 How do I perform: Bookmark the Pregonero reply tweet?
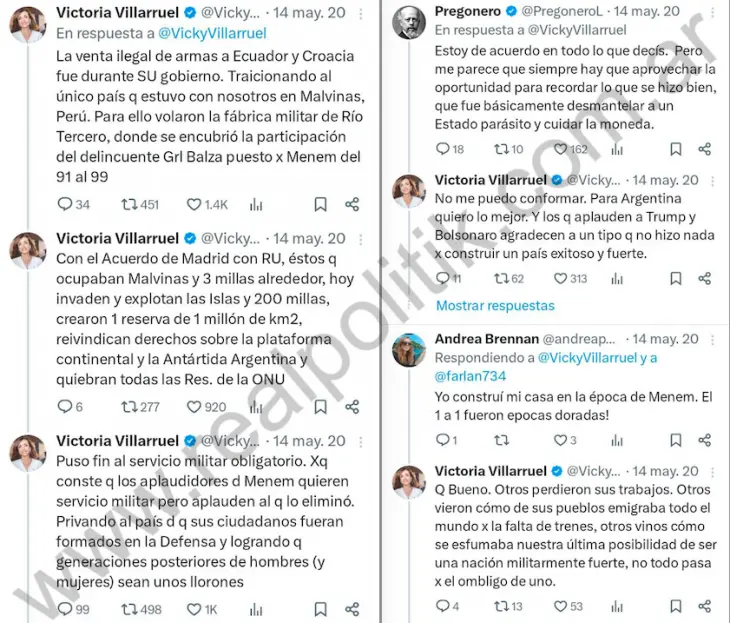676,149
